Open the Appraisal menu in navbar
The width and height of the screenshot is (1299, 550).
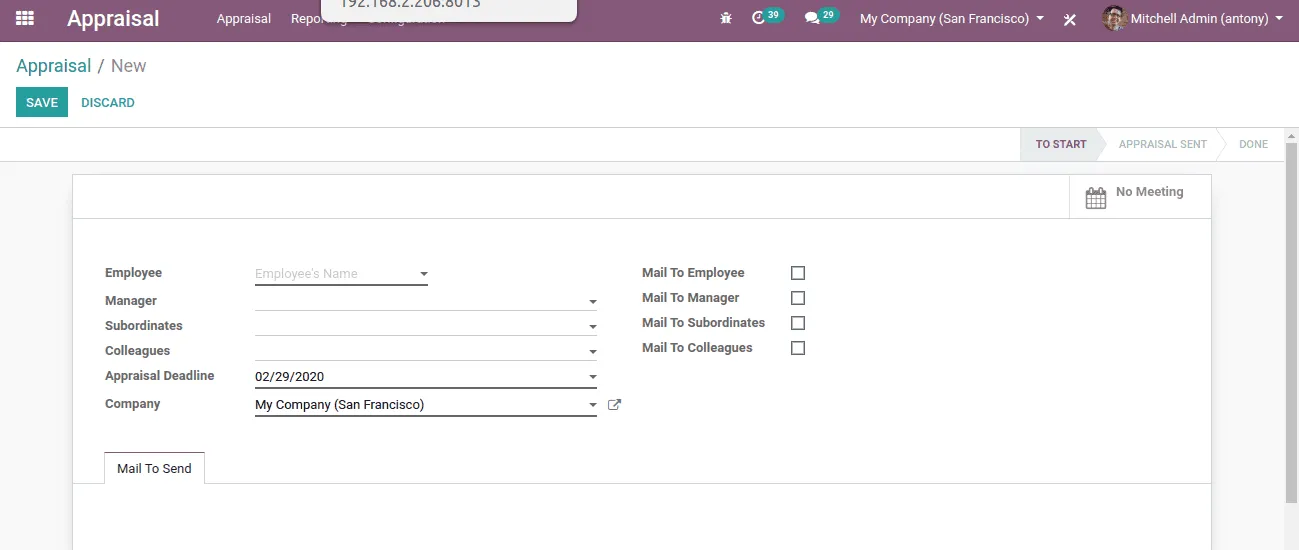coord(244,19)
